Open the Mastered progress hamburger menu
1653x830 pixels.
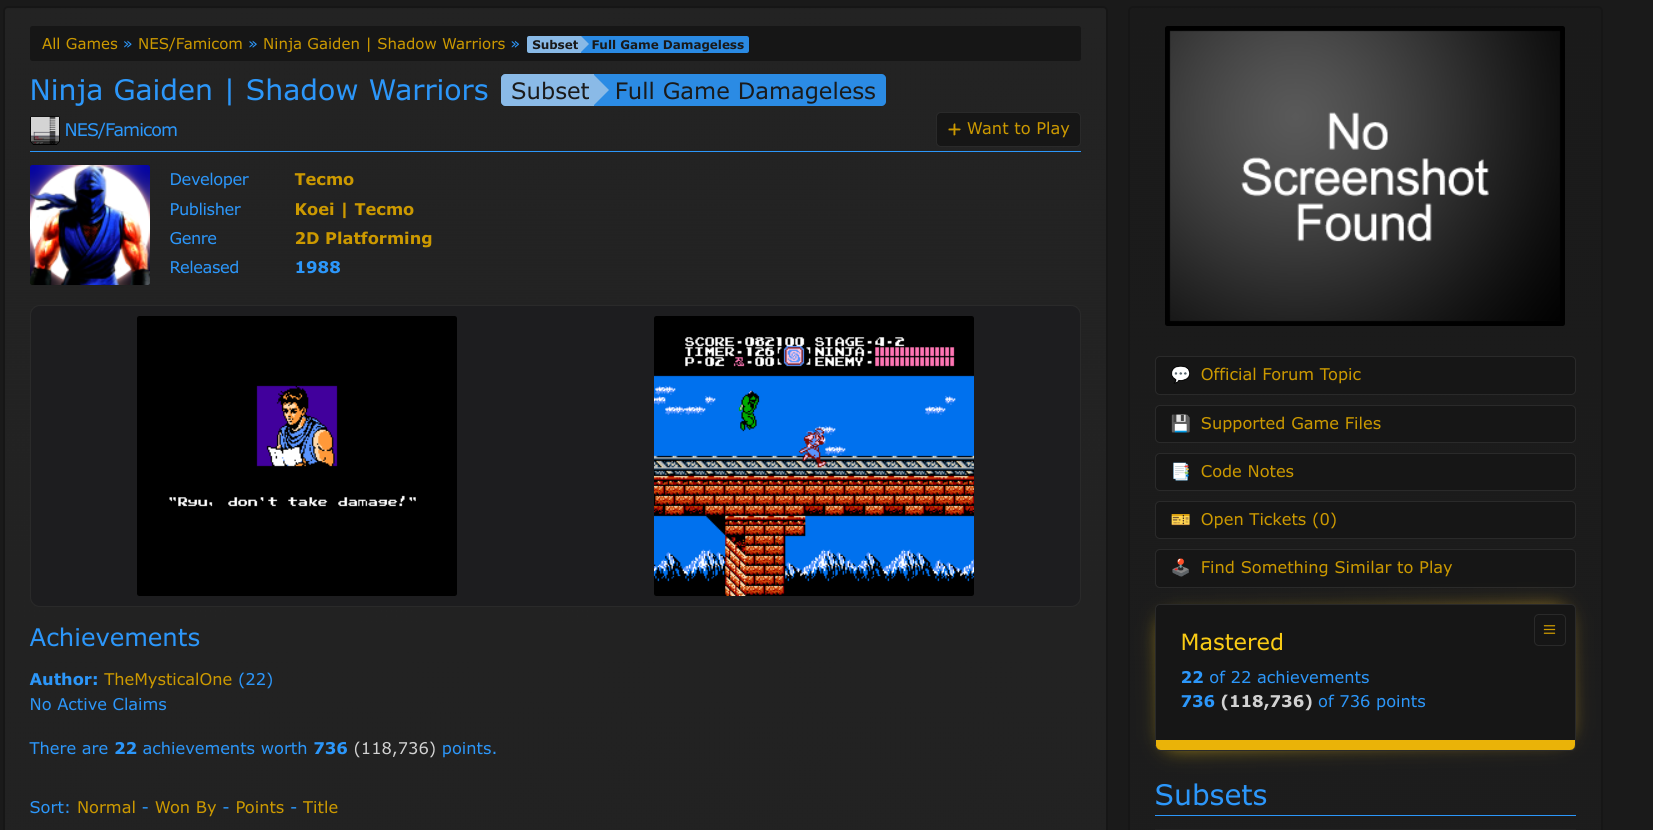[x=1549, y=630]
